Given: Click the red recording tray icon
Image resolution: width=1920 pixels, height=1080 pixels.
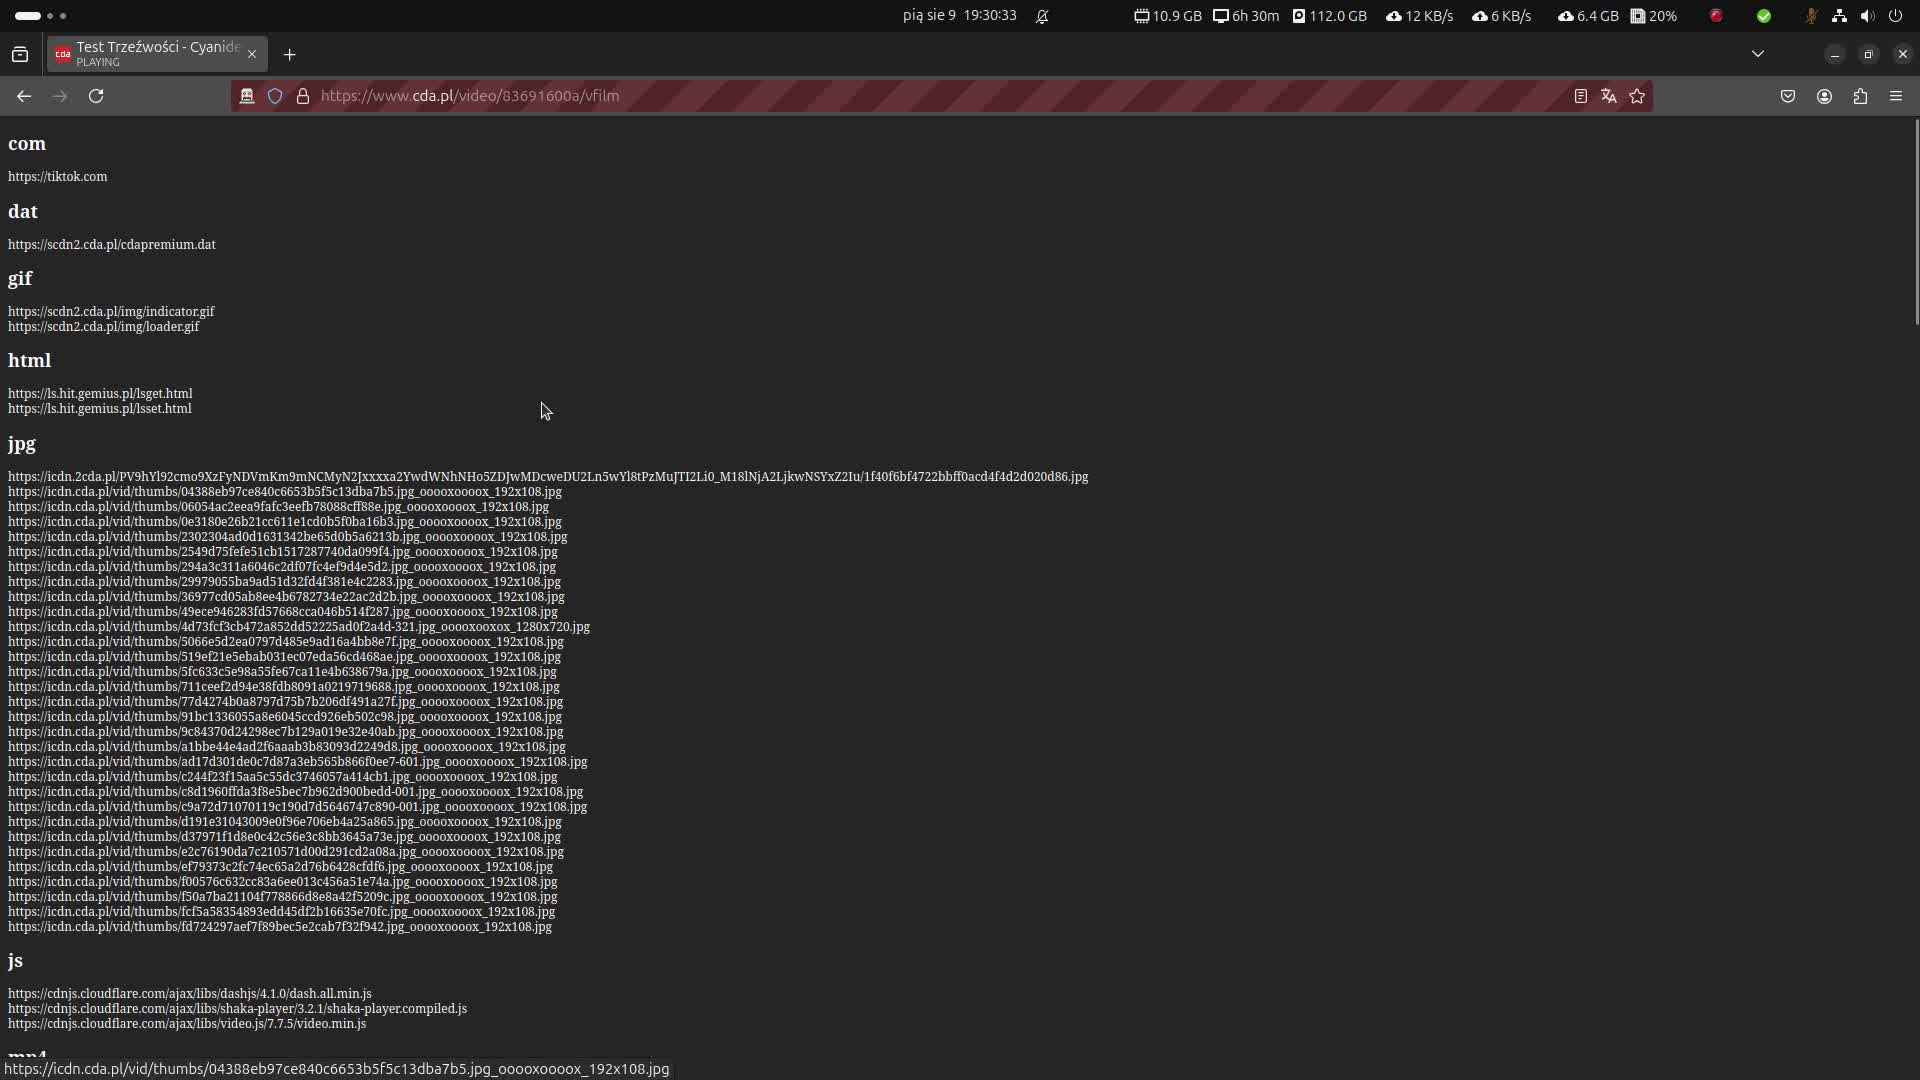Looking at the screenshot, I should [1716, 16].
